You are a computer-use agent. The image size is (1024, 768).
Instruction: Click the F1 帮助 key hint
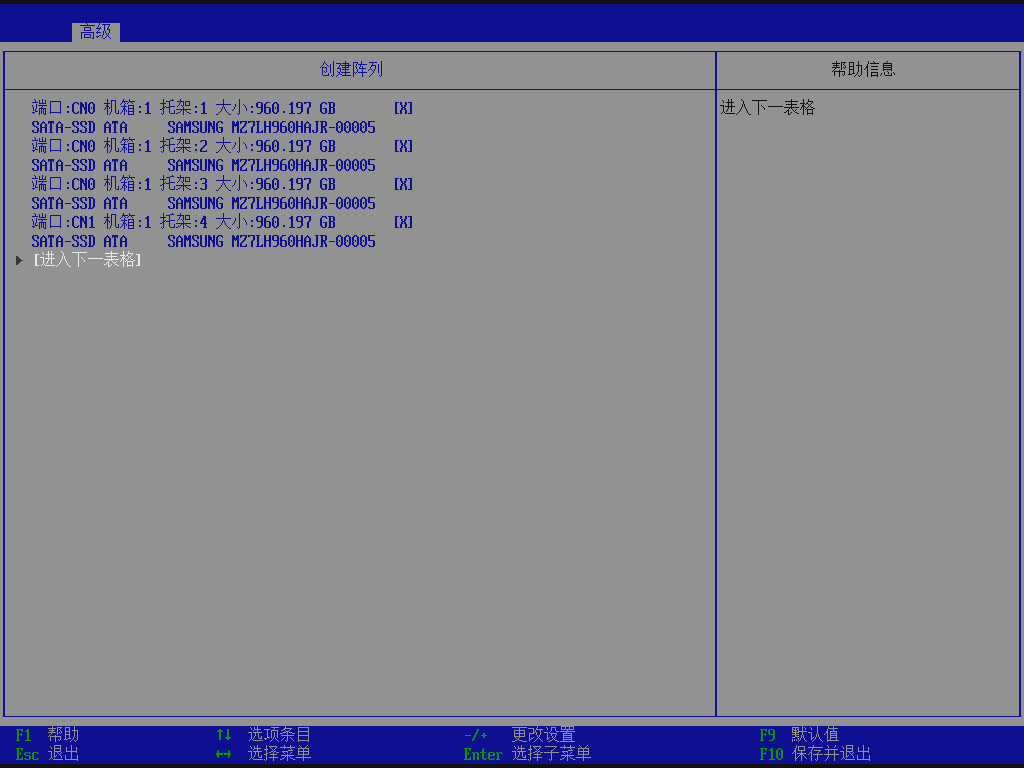47,735
